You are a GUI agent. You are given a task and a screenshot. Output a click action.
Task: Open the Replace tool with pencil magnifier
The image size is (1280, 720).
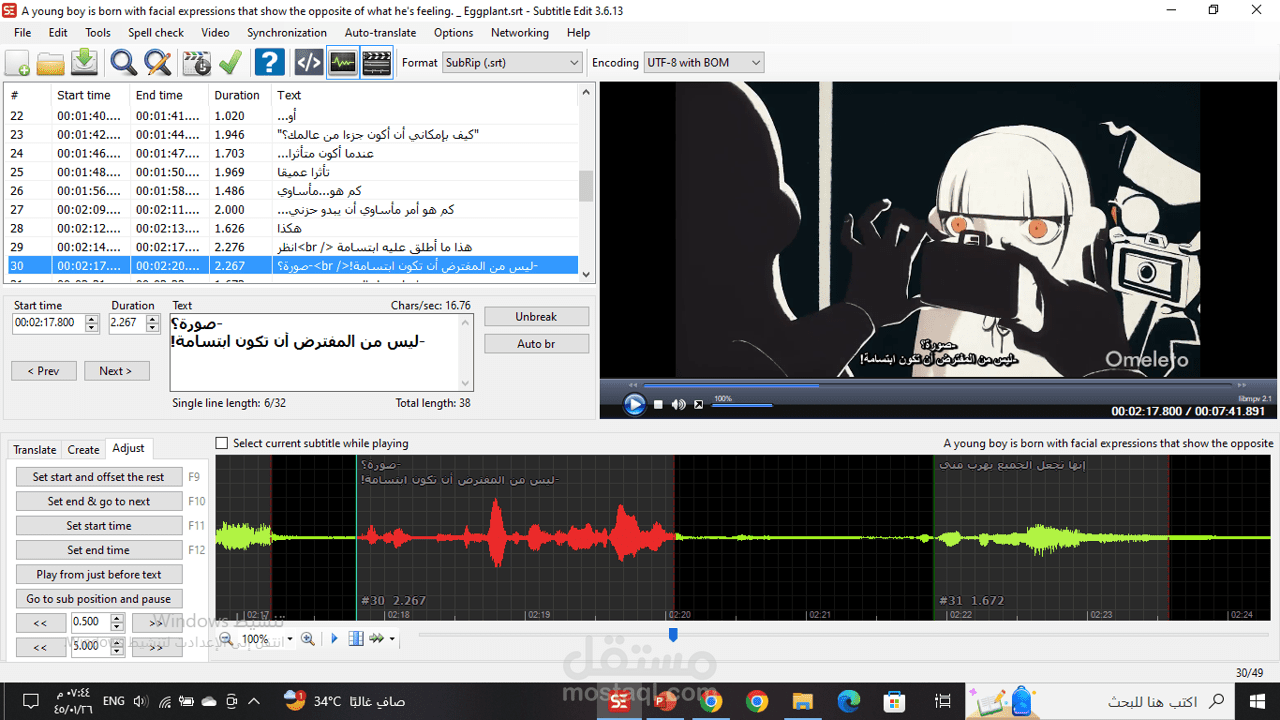pyautogui.click(x=158, y=63)
